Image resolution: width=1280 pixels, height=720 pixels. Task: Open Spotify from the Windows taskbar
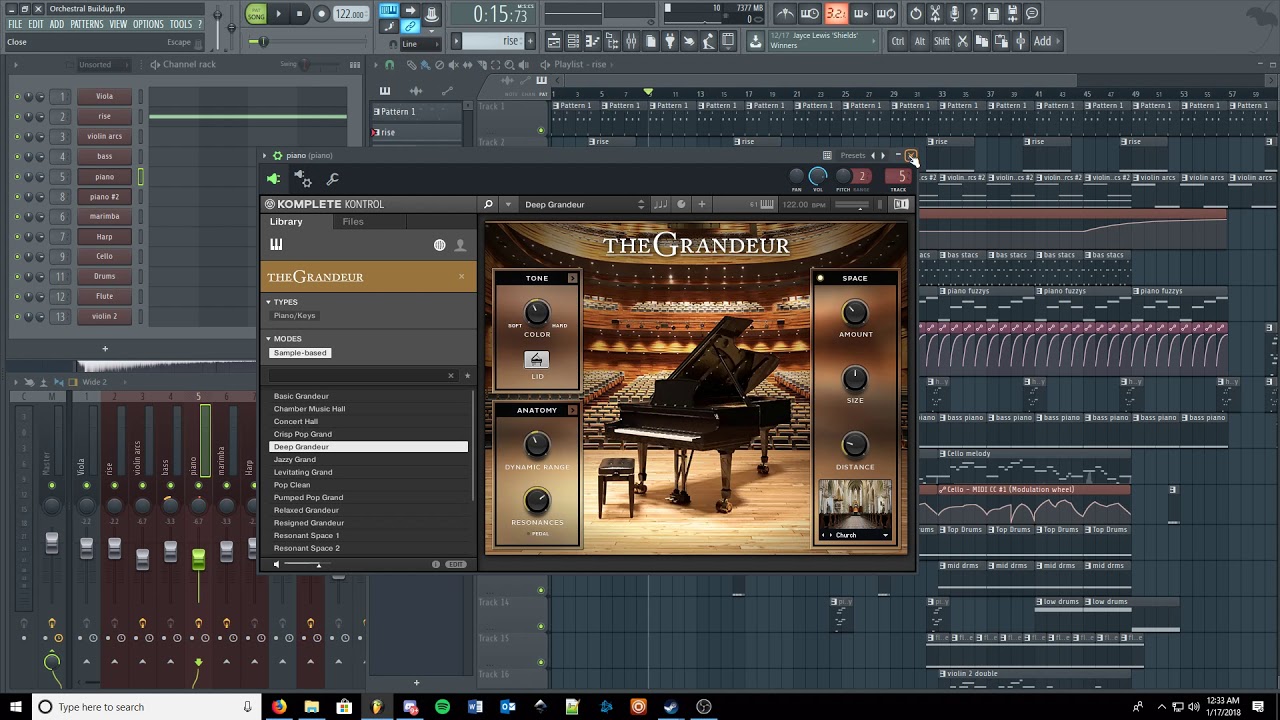442,707
